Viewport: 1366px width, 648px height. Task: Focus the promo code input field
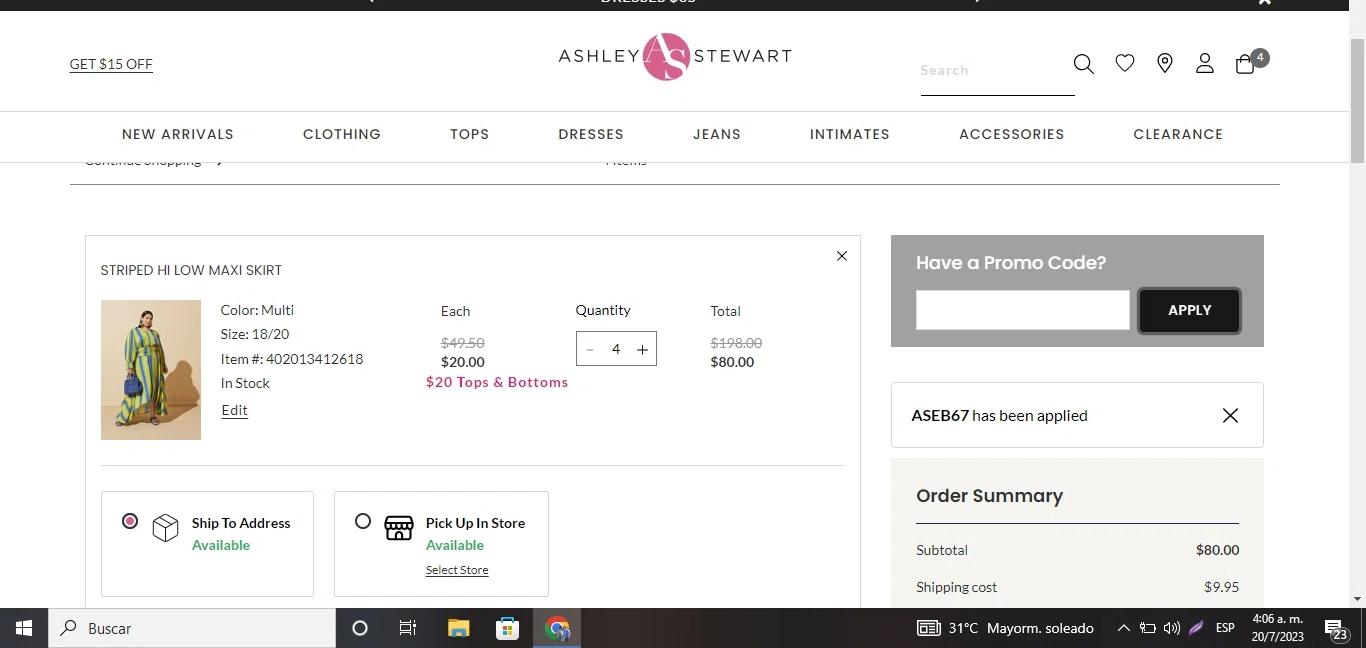(1022, 310)
